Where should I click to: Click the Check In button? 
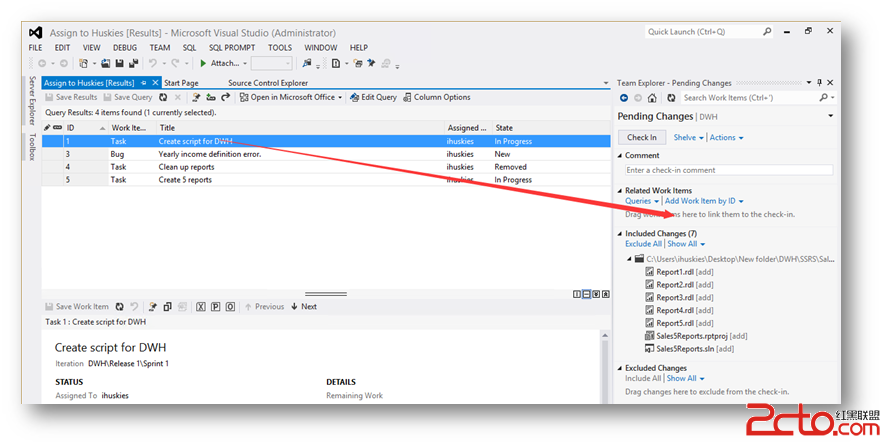642,137
